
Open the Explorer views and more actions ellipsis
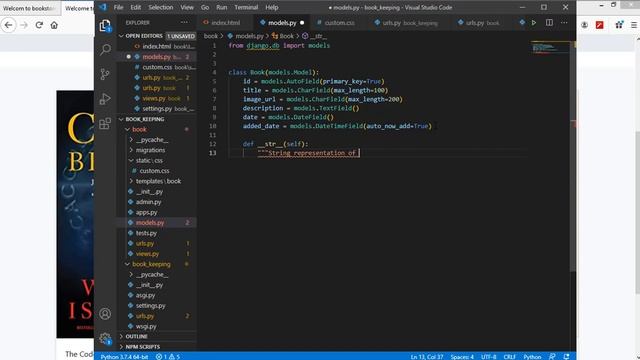(184, 22)
